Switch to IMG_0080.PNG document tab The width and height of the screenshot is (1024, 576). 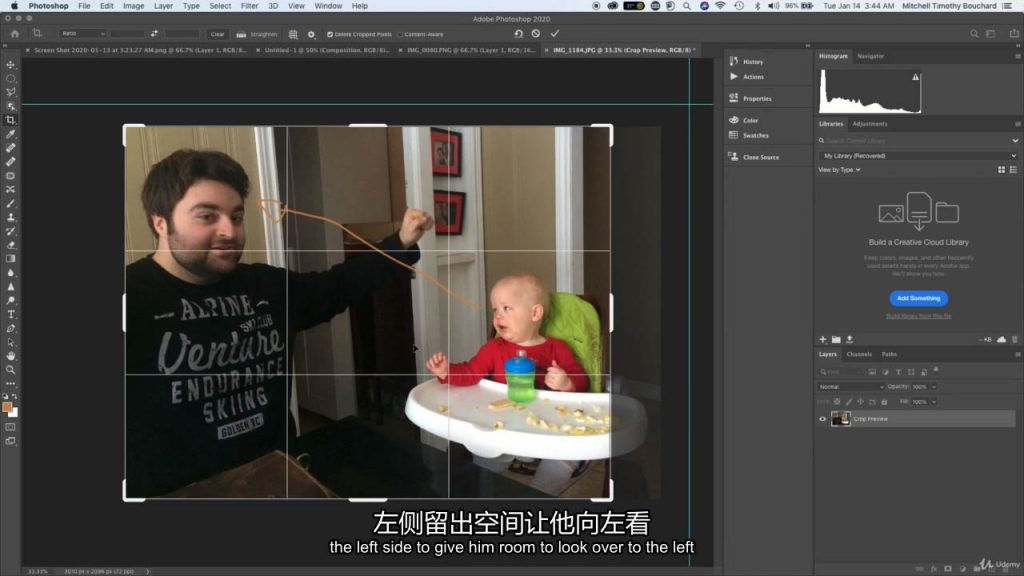tap(471, 50)
